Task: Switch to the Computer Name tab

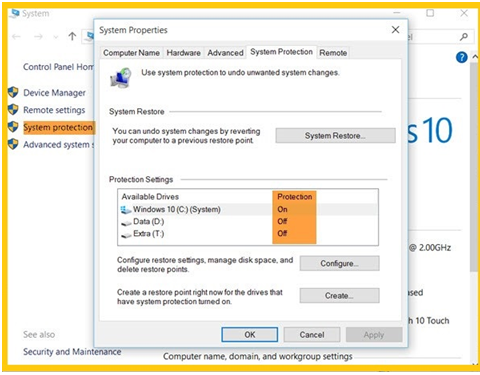Action: click(x=131, y=53)
